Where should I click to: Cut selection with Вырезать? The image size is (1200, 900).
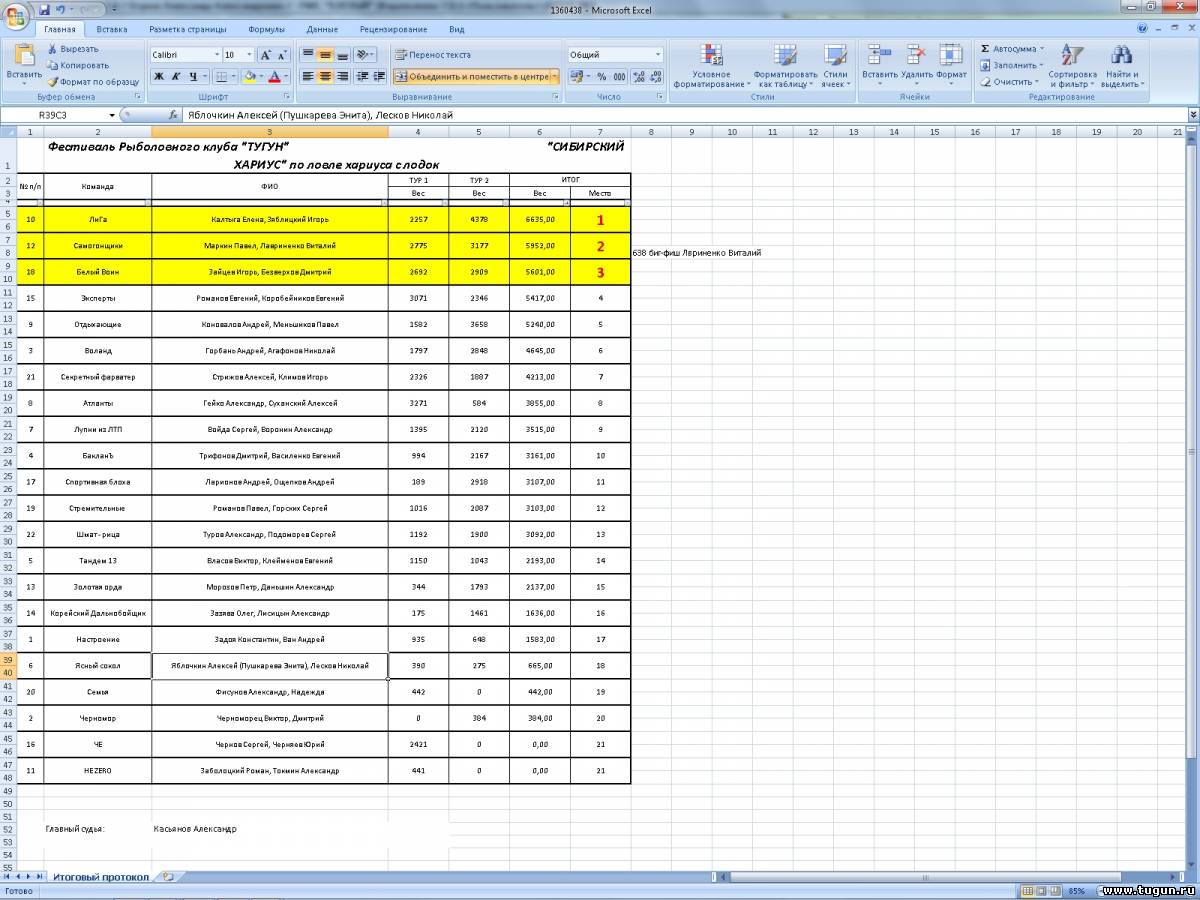pyautogui.click(x=73, y=48)
